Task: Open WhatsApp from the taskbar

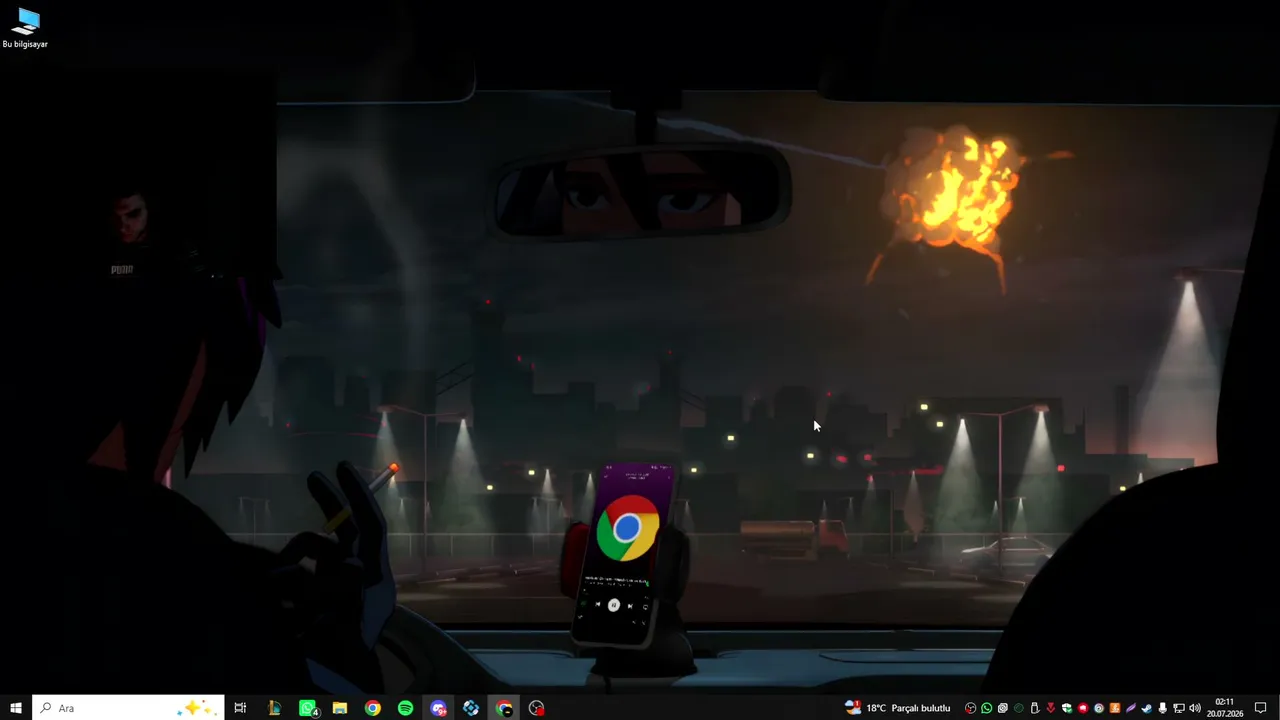Action: (x=308, y=708)
